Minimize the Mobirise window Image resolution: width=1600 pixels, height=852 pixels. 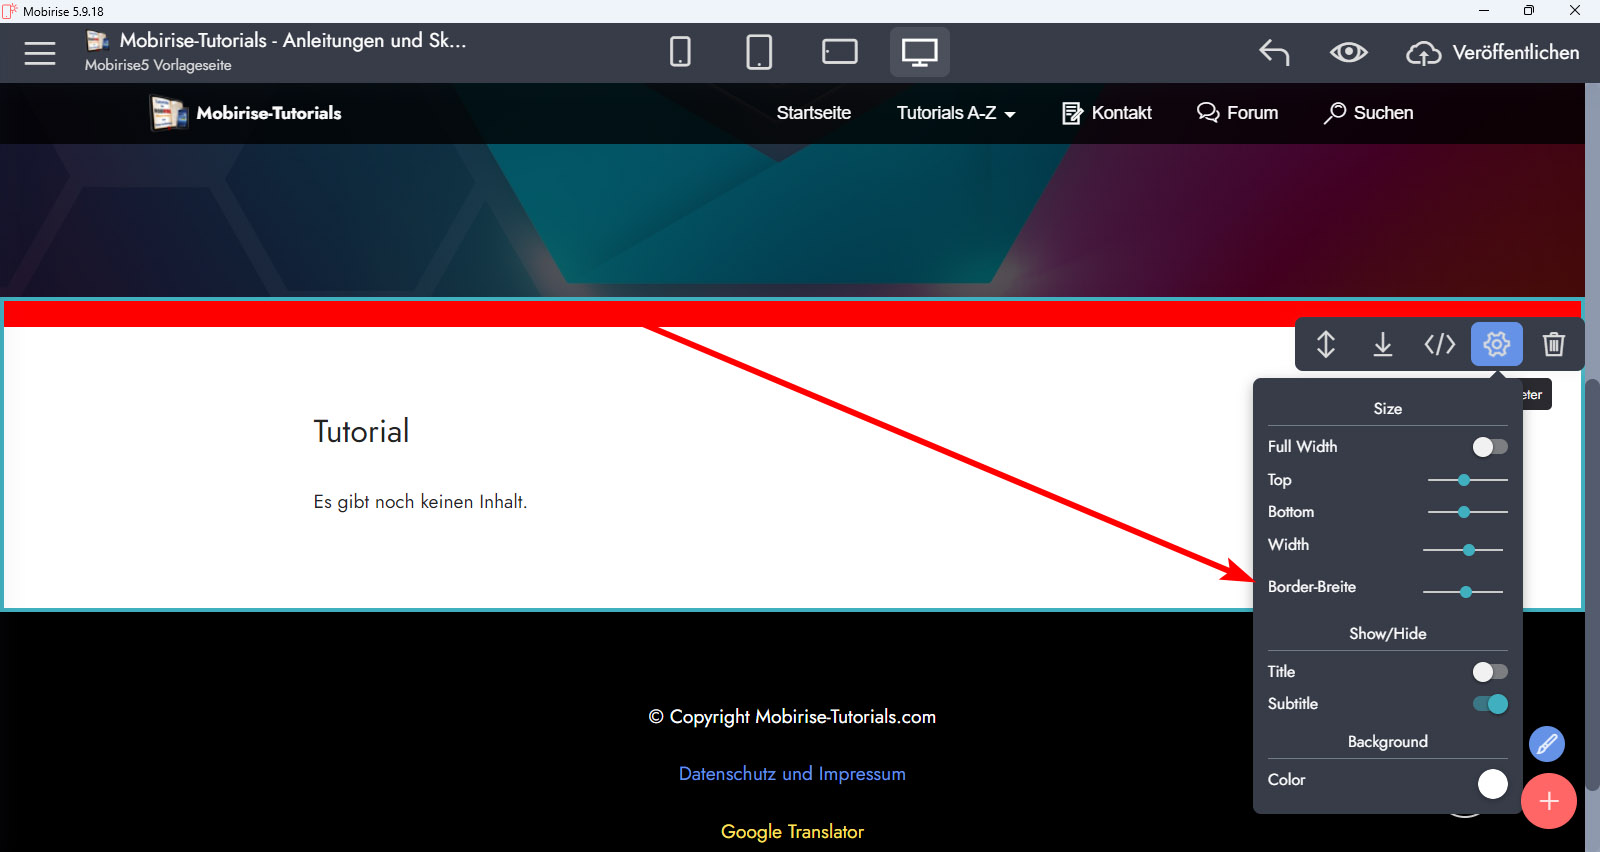click(x=1484, y=11)
